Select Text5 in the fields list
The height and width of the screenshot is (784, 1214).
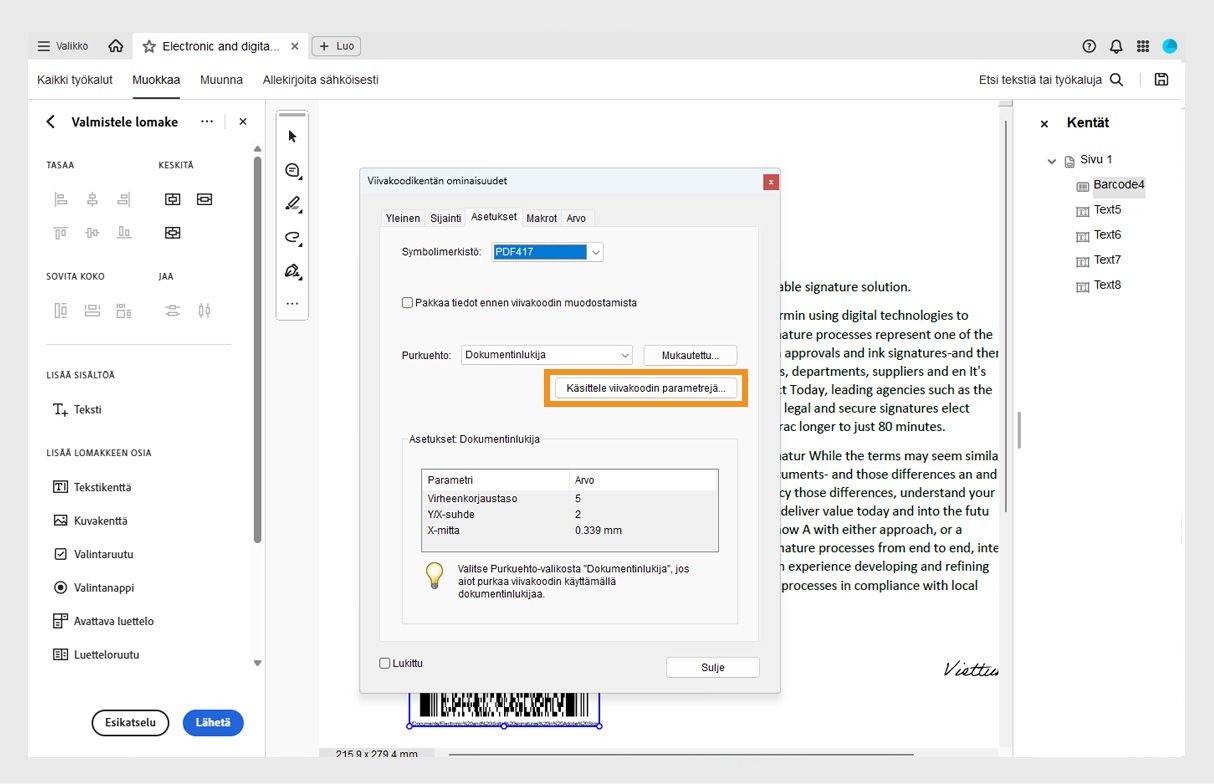tap(1107, 210)
